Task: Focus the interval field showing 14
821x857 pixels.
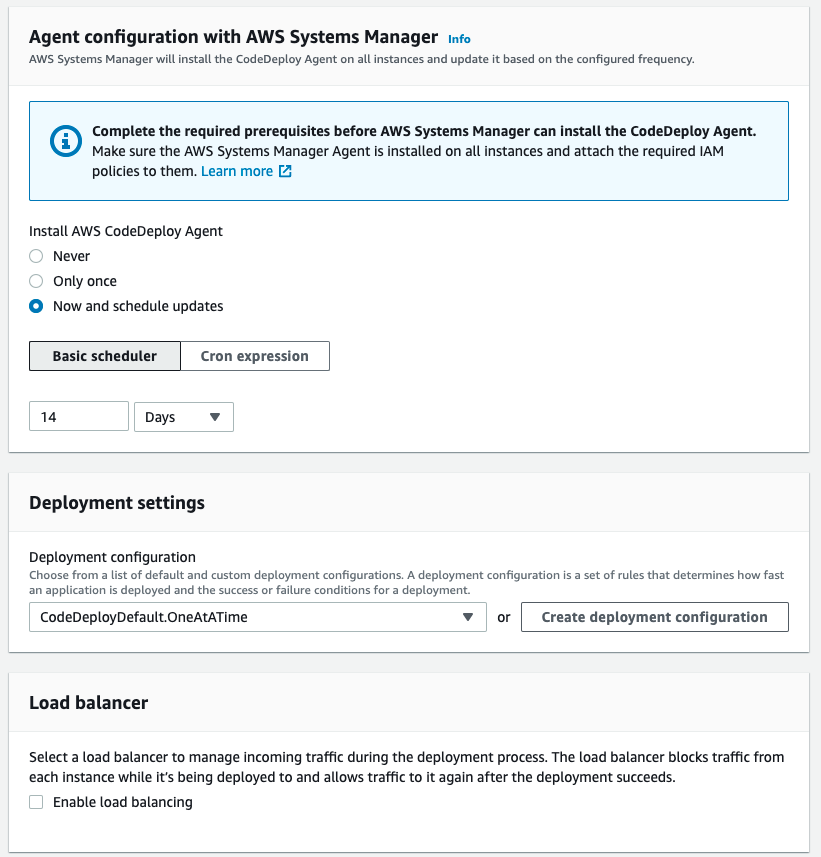Action: pyautogui.click(x=79, y=417)
